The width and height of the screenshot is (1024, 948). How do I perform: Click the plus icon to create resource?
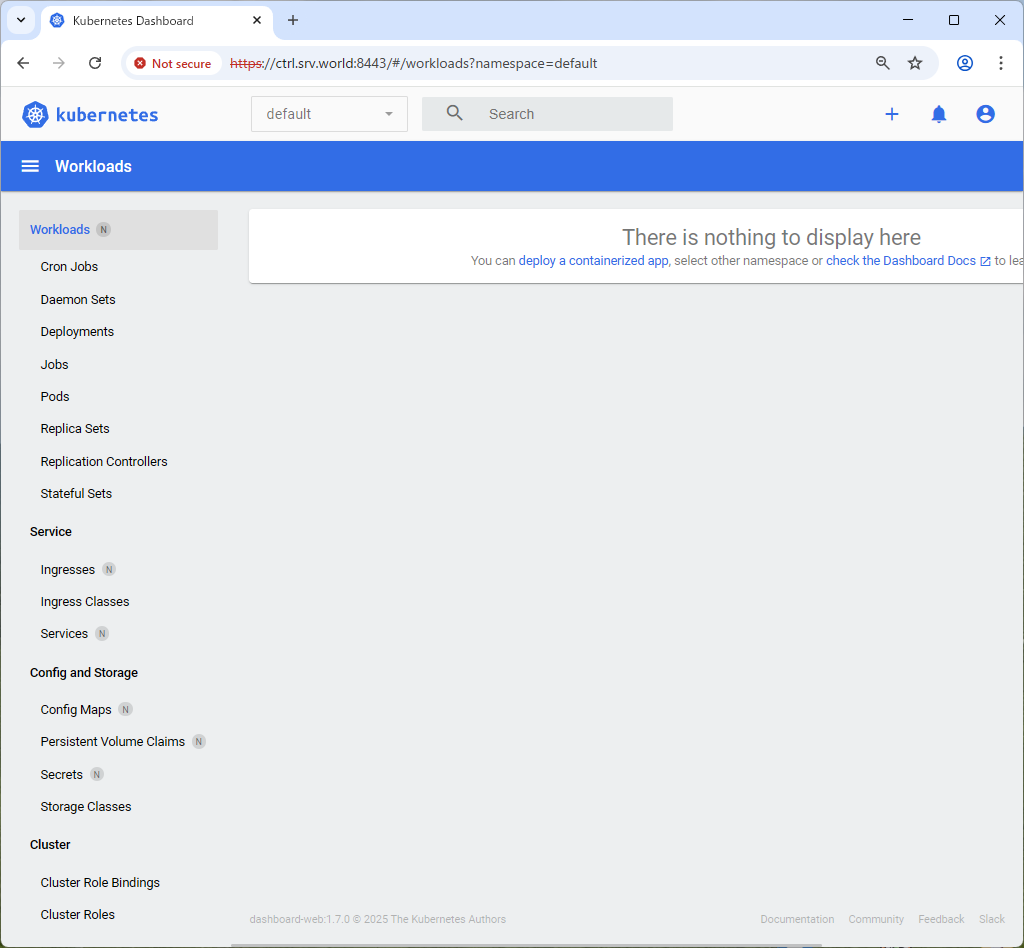click(x=891, y=114)
